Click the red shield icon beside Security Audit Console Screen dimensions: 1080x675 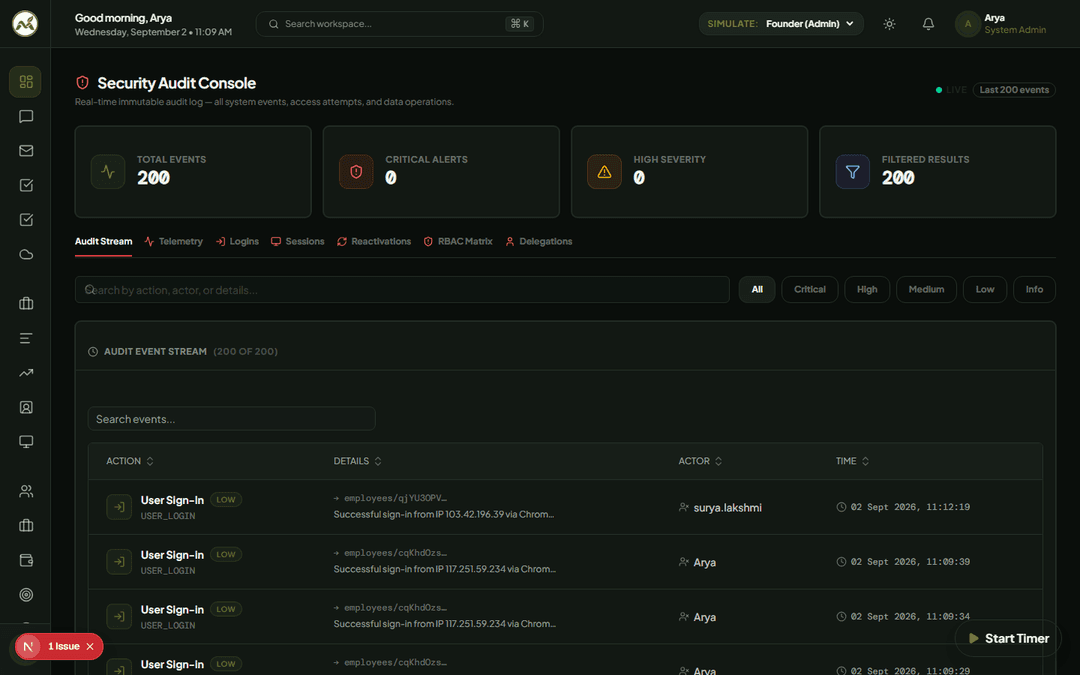click(x=83, y=83)
